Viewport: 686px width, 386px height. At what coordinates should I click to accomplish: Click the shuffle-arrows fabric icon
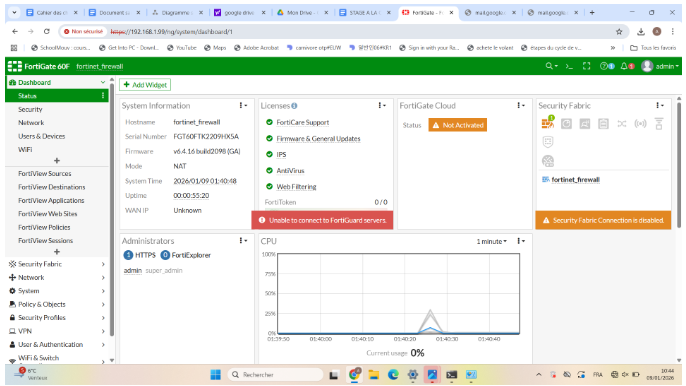(x=622, y=124)
